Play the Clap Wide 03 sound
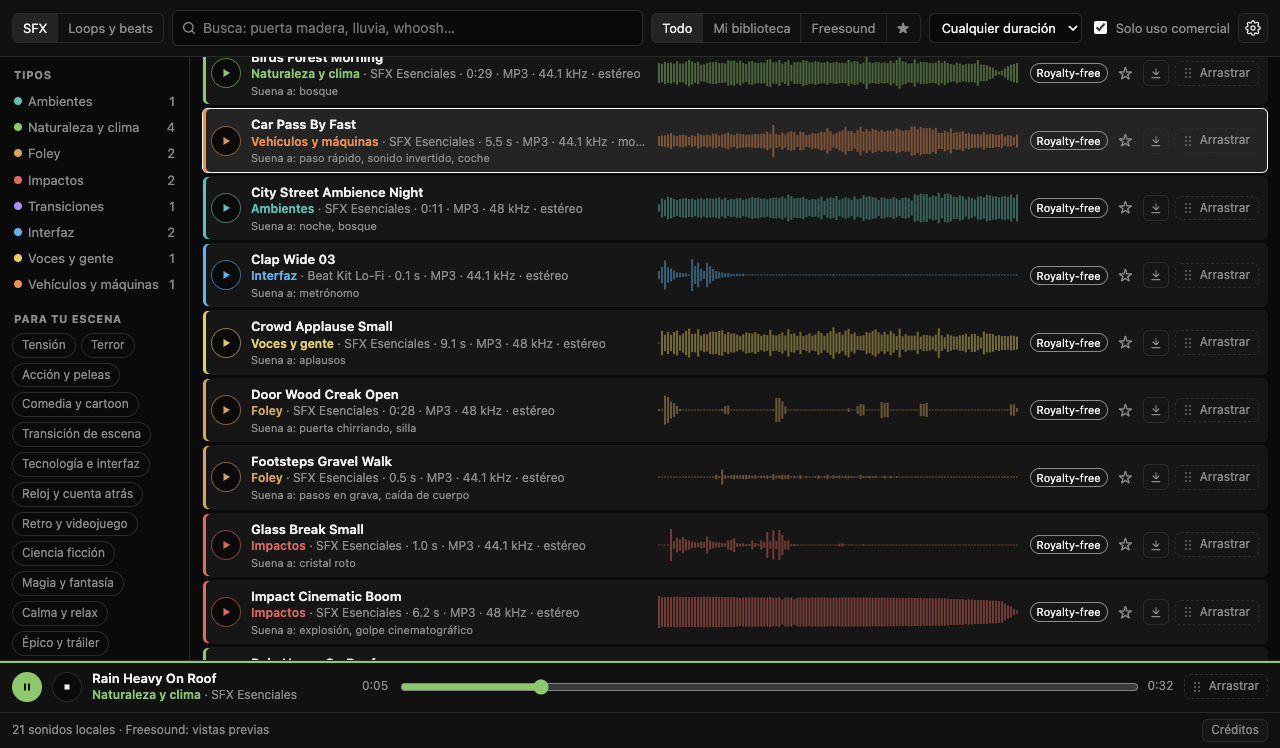1280x748 pixels. pyautogui.click(x=226, y=275)
